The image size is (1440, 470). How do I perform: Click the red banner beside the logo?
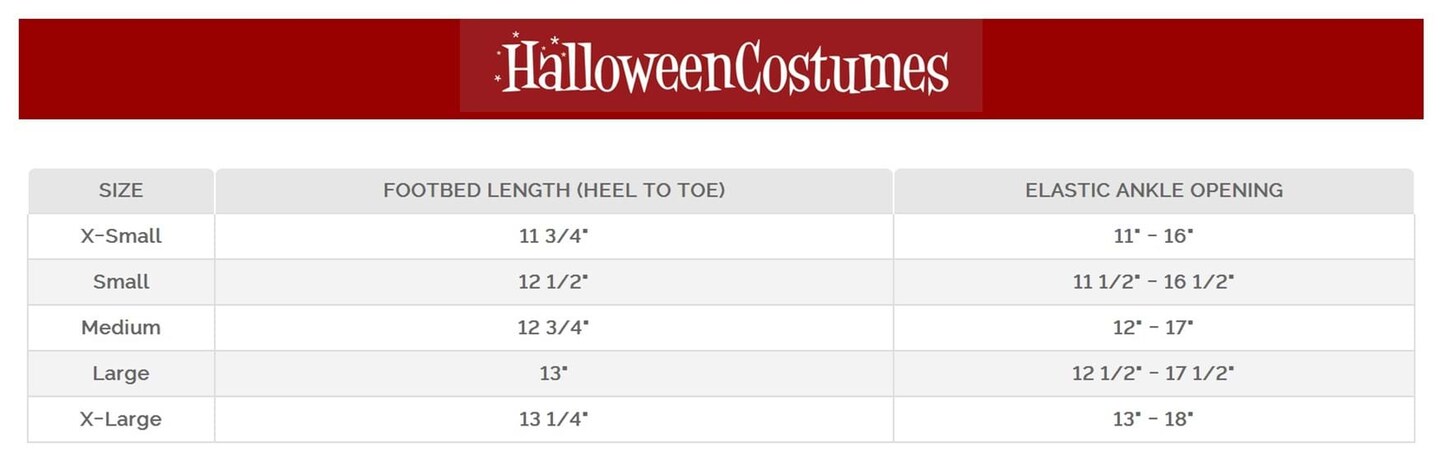pos(1200,68)
